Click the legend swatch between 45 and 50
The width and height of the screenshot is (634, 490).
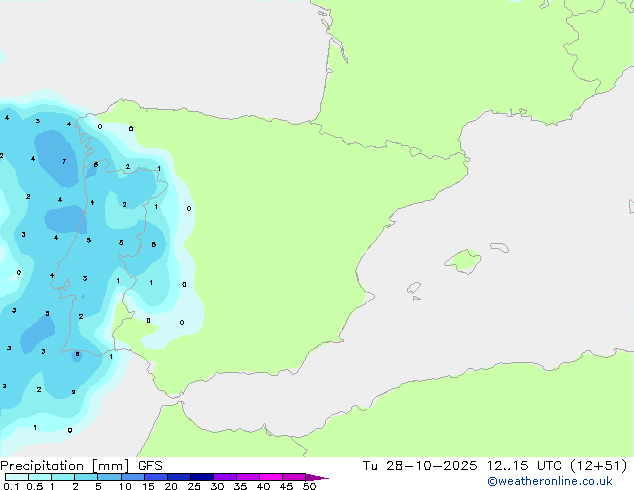(x=294, y=477)
